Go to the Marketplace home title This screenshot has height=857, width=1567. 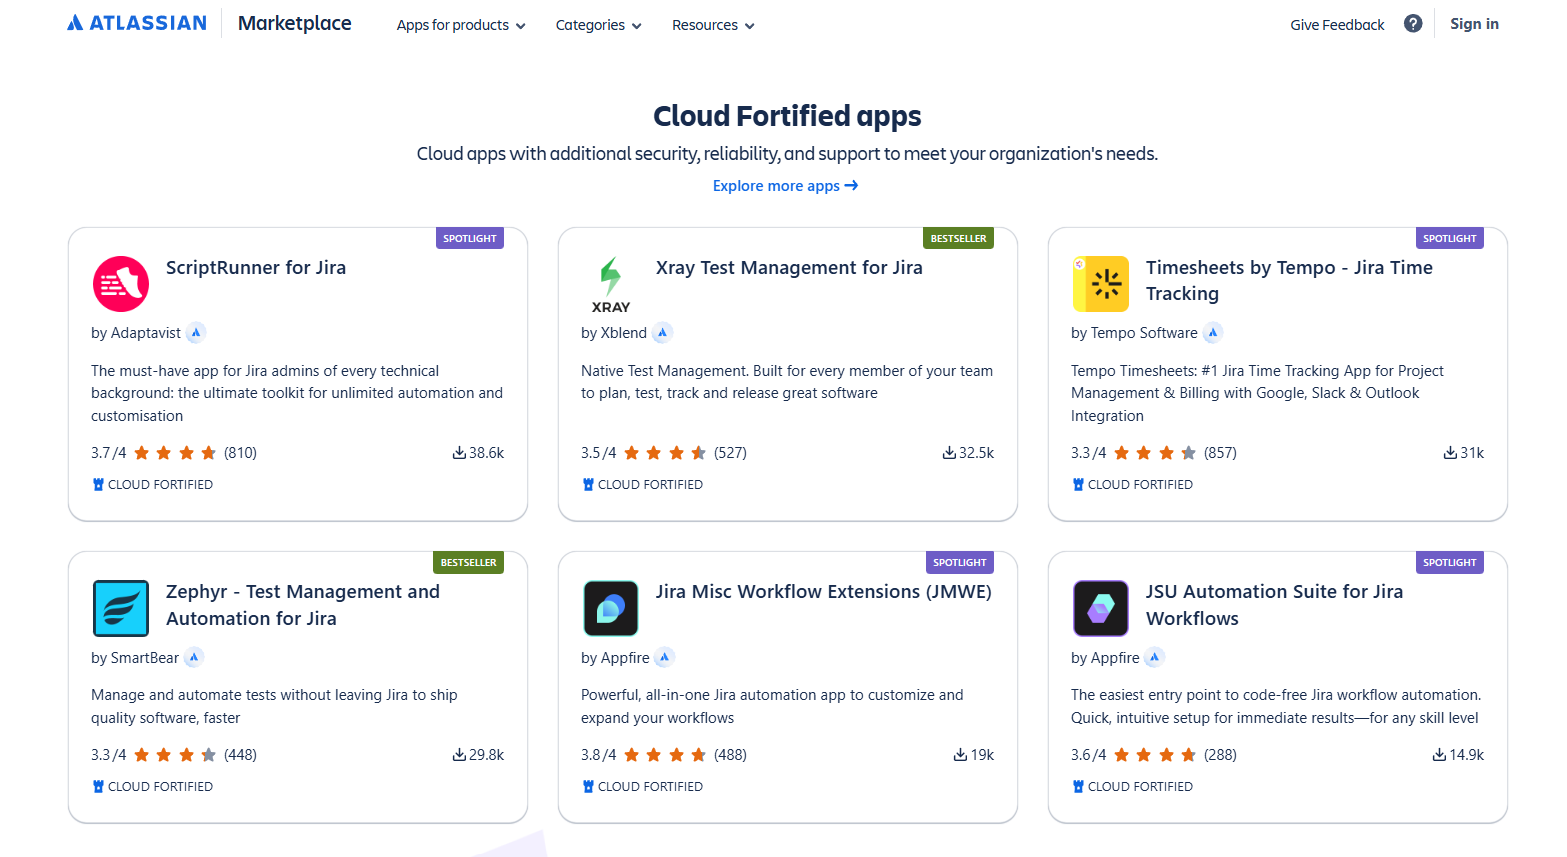295,23
